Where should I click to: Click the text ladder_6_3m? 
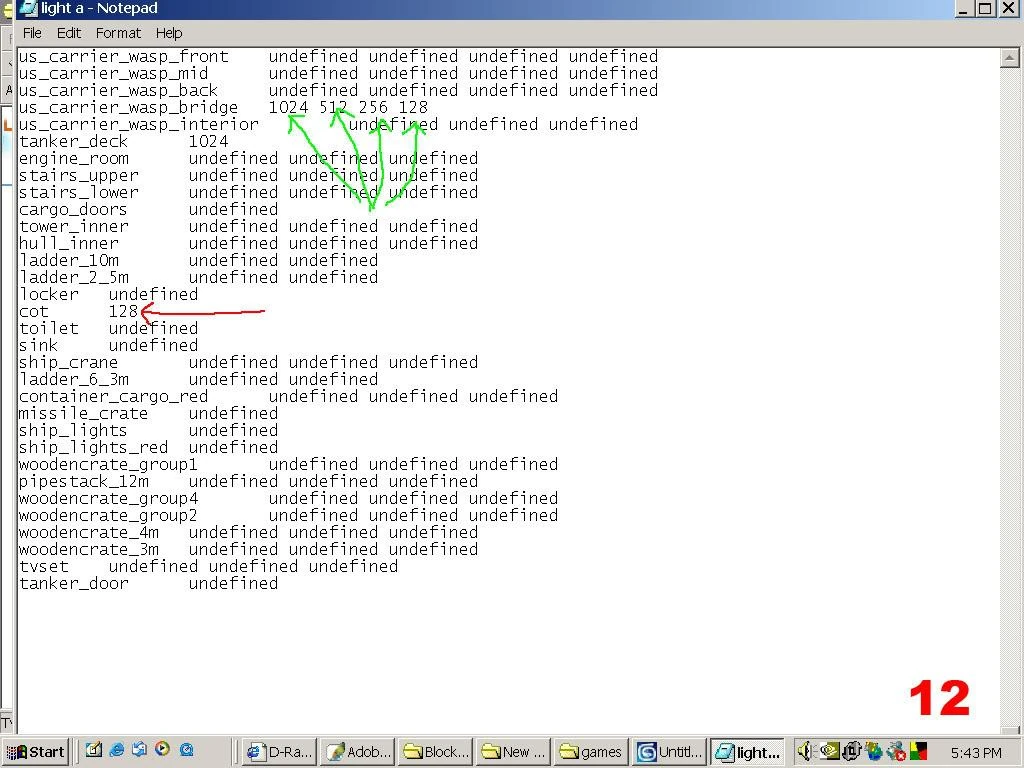coord(74,379)
